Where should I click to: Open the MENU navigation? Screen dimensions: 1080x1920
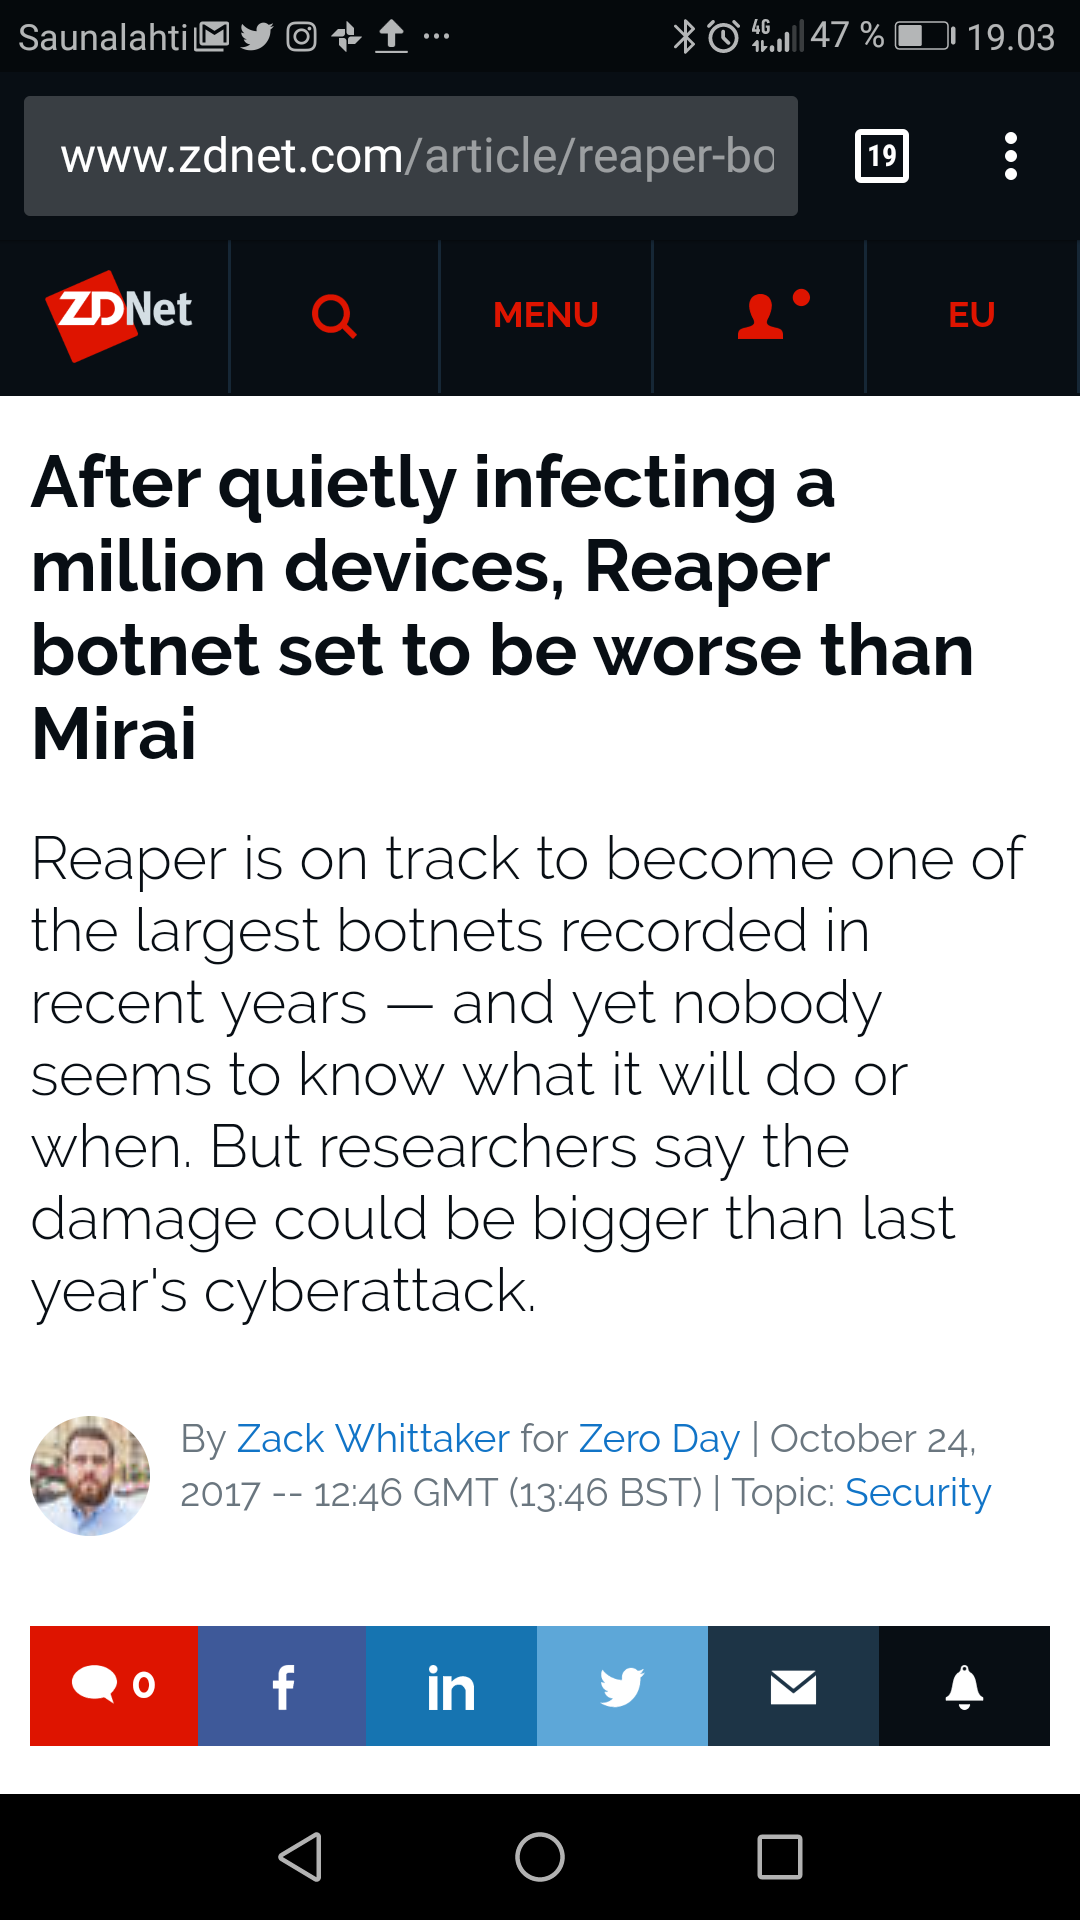545,316
